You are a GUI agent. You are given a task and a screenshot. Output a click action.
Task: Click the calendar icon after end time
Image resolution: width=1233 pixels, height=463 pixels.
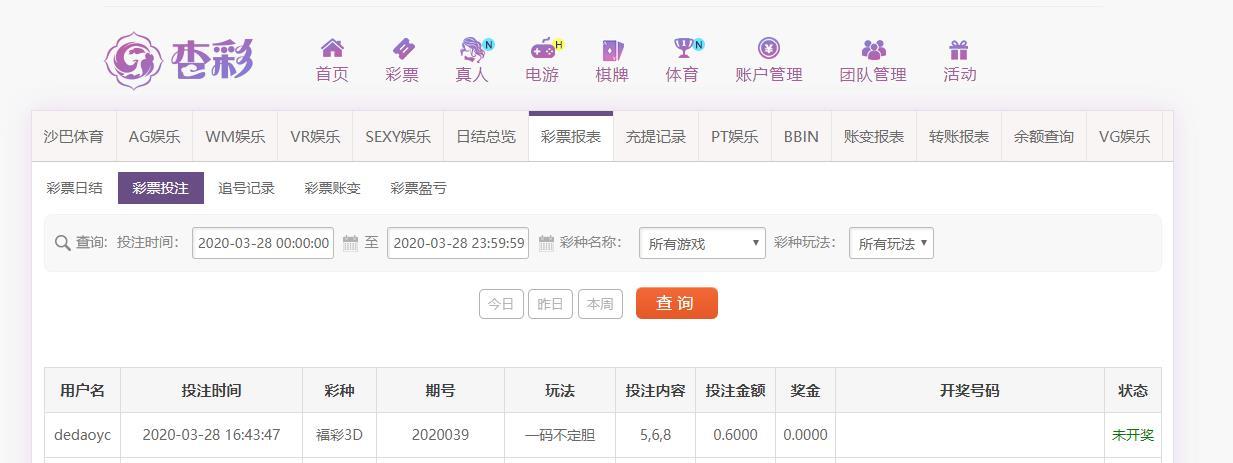[546, 242]
